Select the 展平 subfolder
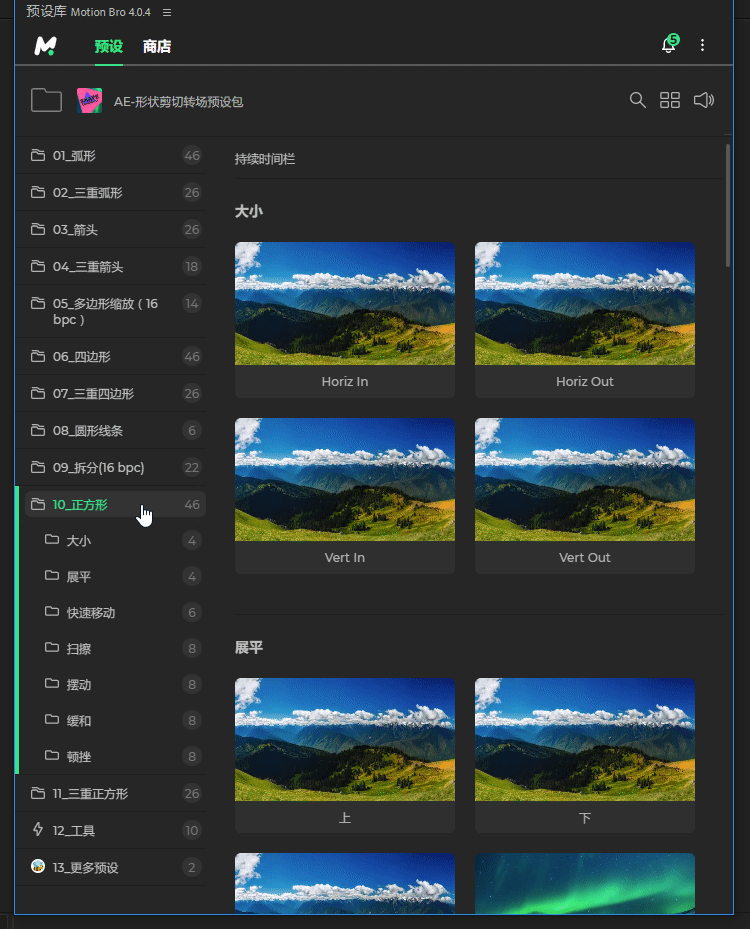This screenshot has width=750, height=929. (118, 576)
